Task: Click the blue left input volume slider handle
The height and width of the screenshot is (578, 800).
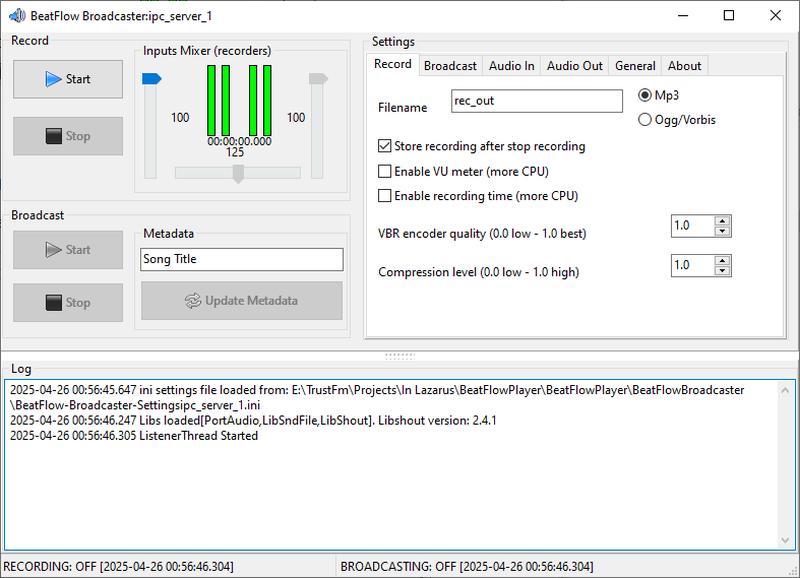Action: point(152,79)
